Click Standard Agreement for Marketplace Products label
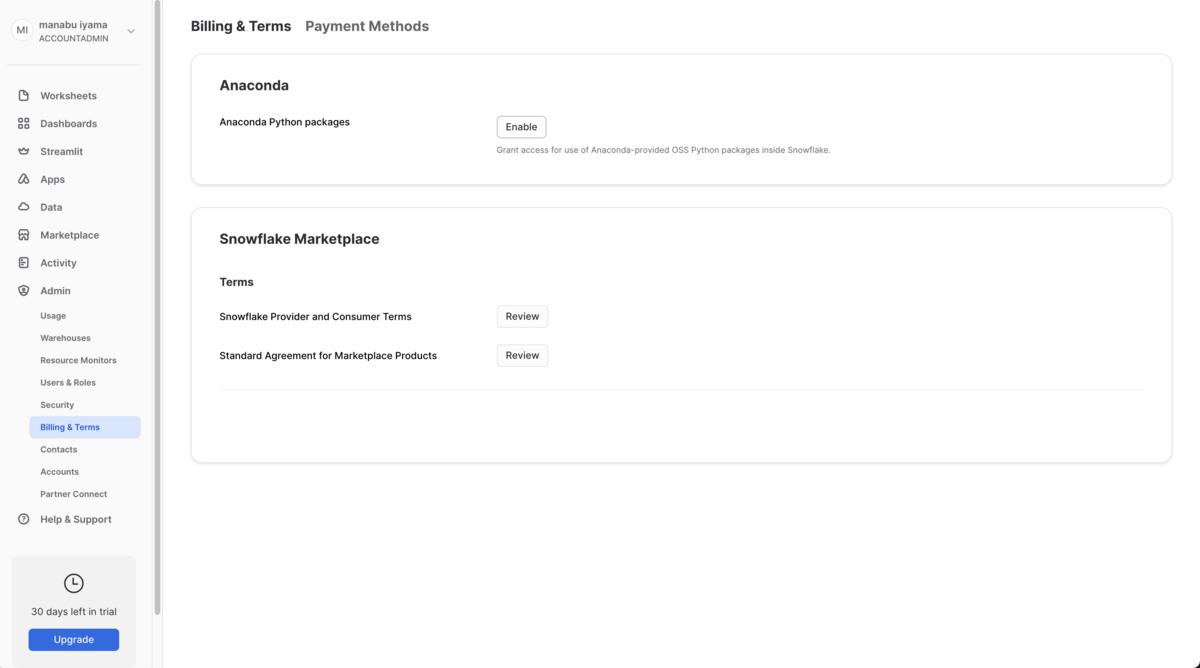The image size is (1200, 668). [x=328, y=356]
